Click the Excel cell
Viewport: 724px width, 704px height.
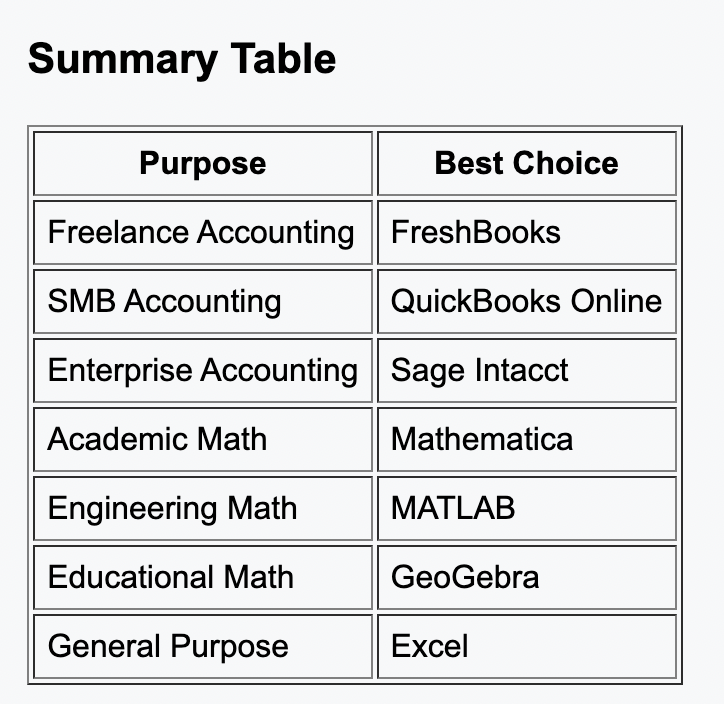coord(527,646)
